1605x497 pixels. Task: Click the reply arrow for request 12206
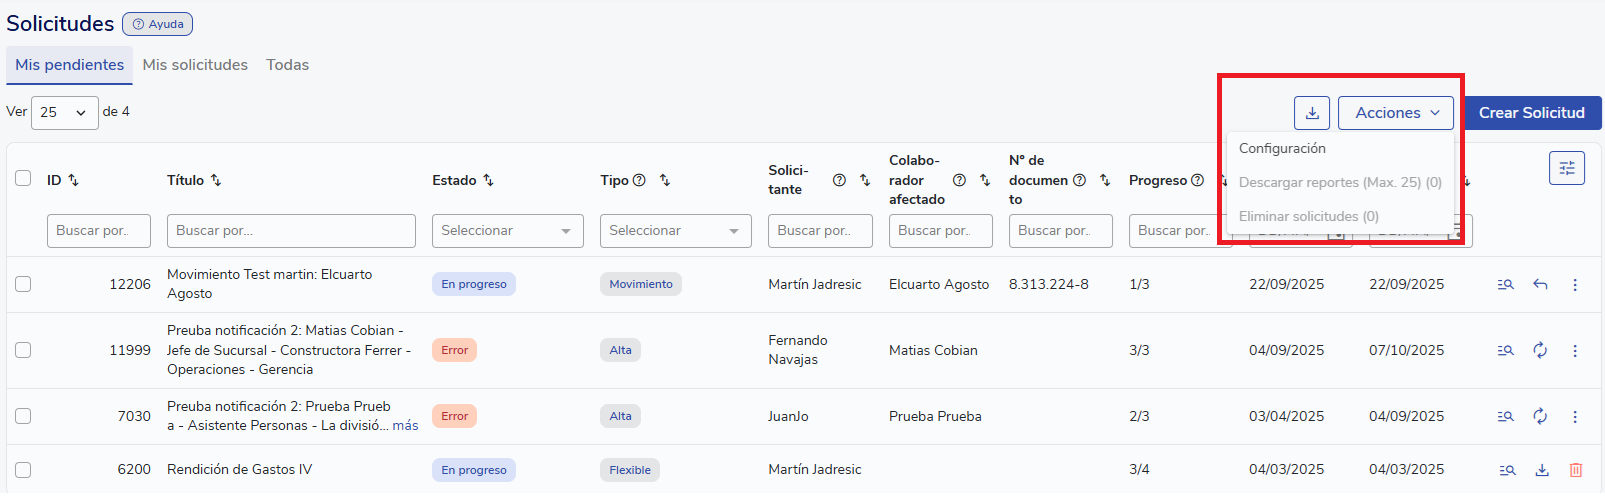click(x=1540, y=285)
